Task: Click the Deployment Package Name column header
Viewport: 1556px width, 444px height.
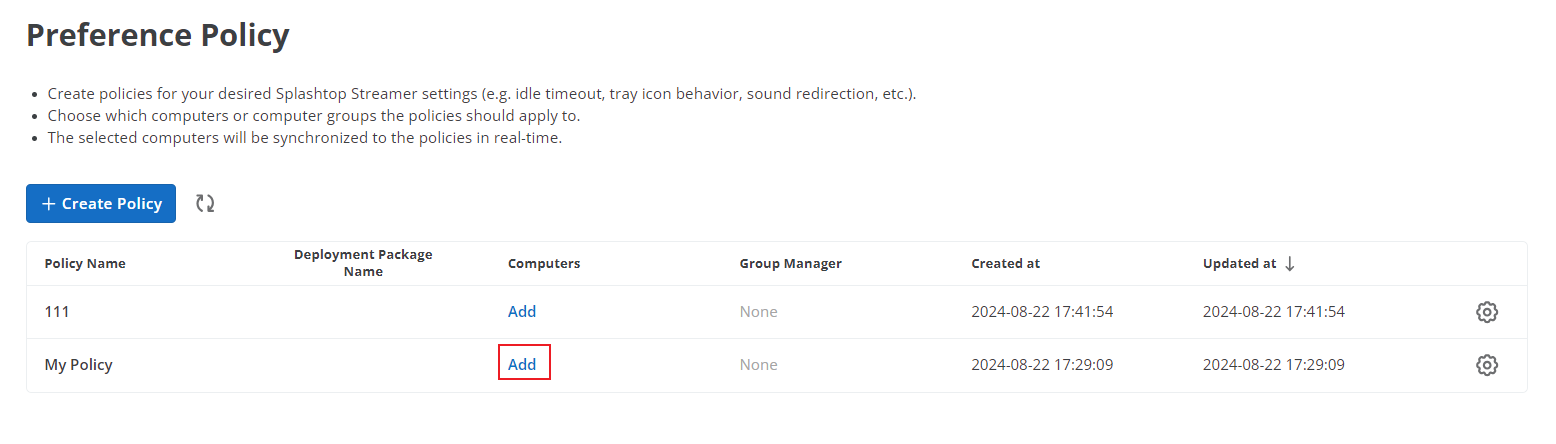Action: point(363,263)
